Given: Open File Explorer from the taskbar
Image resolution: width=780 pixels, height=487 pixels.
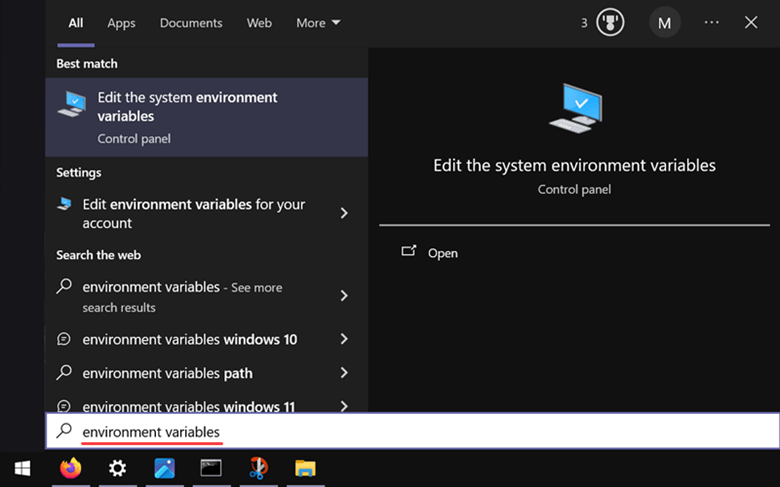Looking at the screenshot, I should (305, 468).
